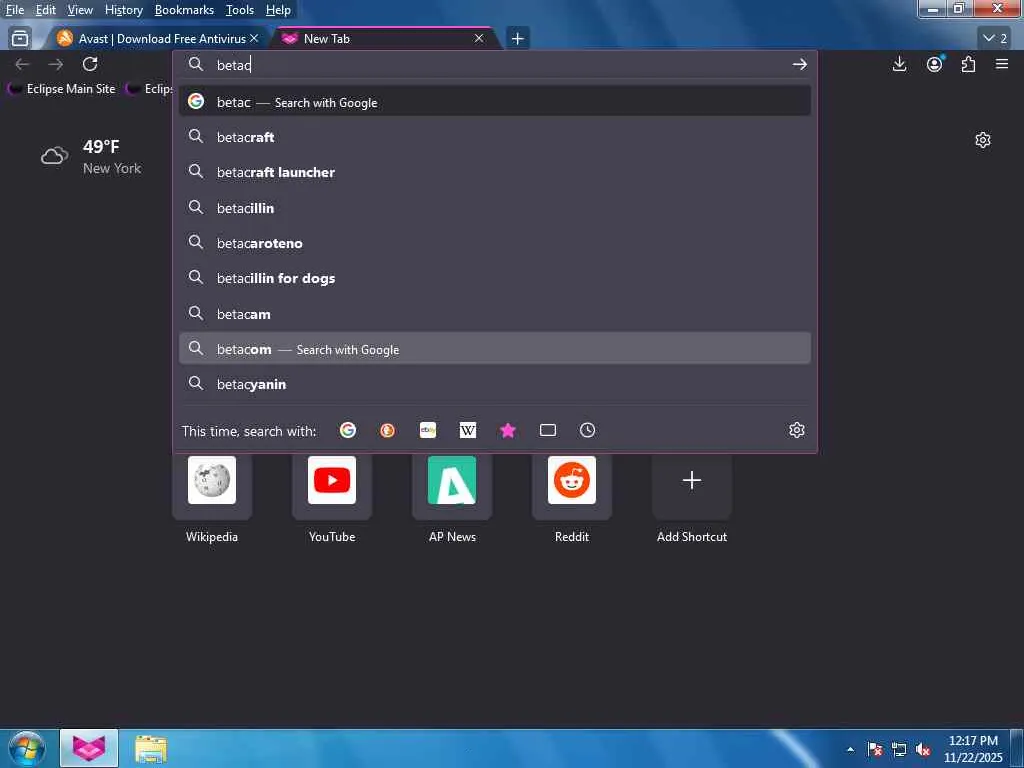Open the File menu
1024x768 pixels.
coord(14,10)
